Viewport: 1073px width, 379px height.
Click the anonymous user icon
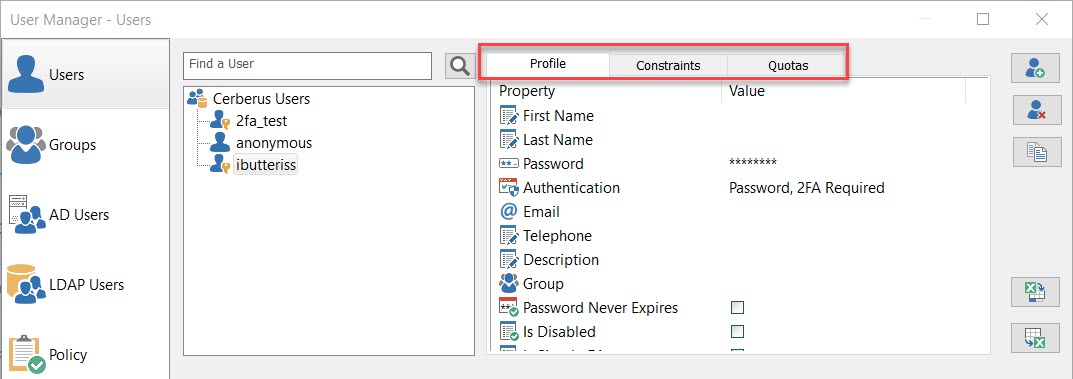click(220, 142)
